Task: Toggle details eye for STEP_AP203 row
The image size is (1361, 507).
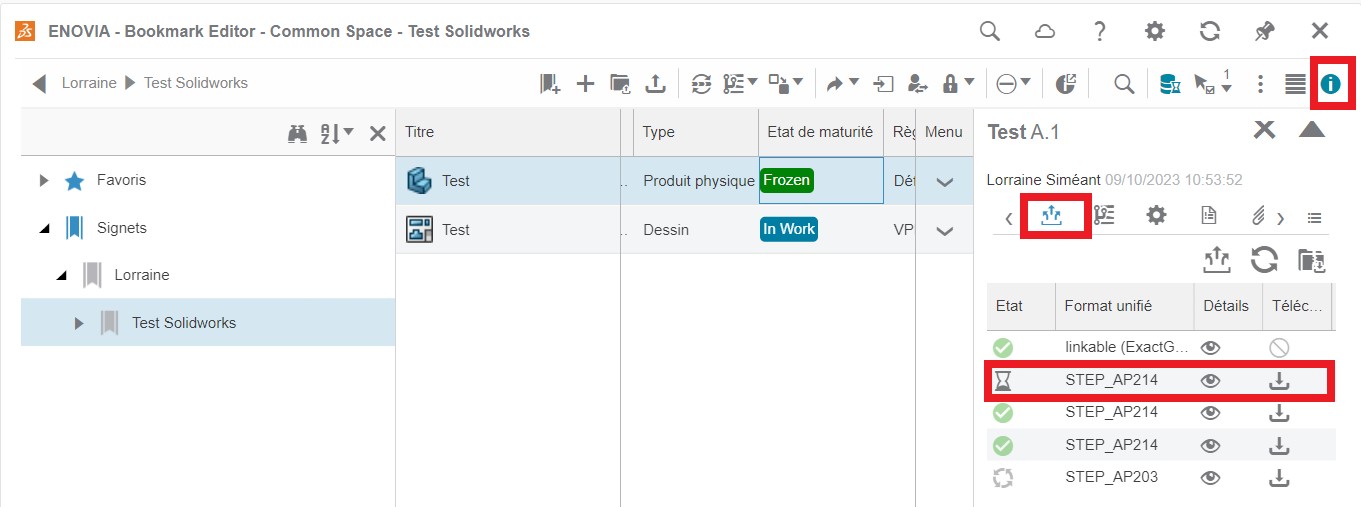Action: [x=1211, y=477]
